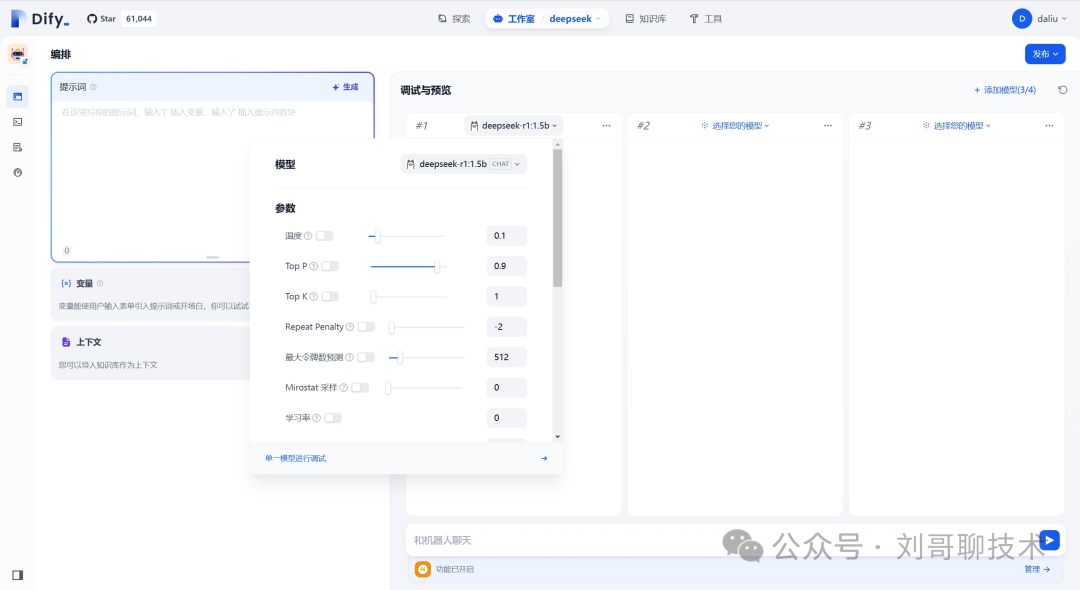Open the monitoring sidebar icon
Viewport: 1080px width, 590px height.
(x=18, y=173)
